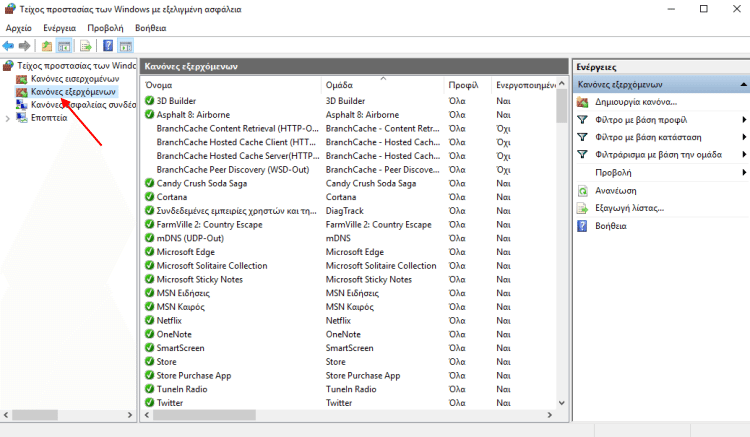Click tree pane horizontal scrollbar left arrow
The image size is (750, 437).
point(6,415)
